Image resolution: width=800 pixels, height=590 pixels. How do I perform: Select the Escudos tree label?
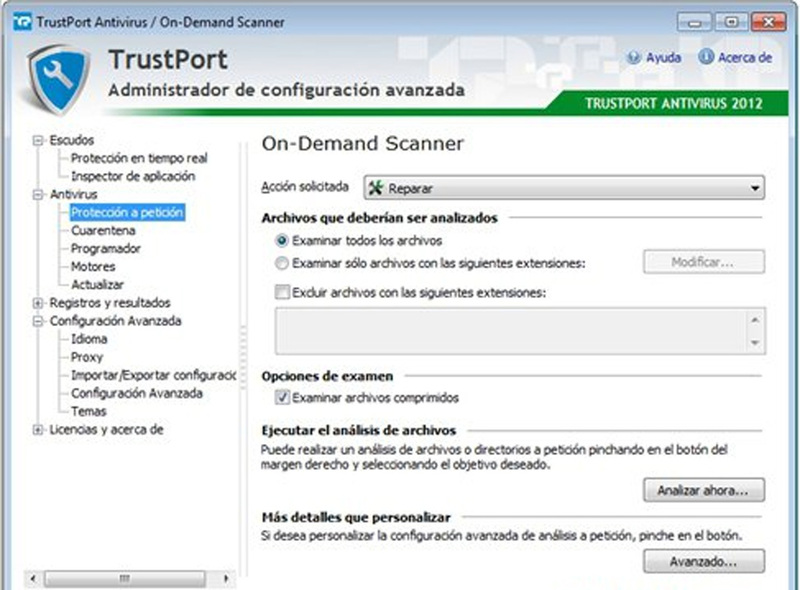71,140
